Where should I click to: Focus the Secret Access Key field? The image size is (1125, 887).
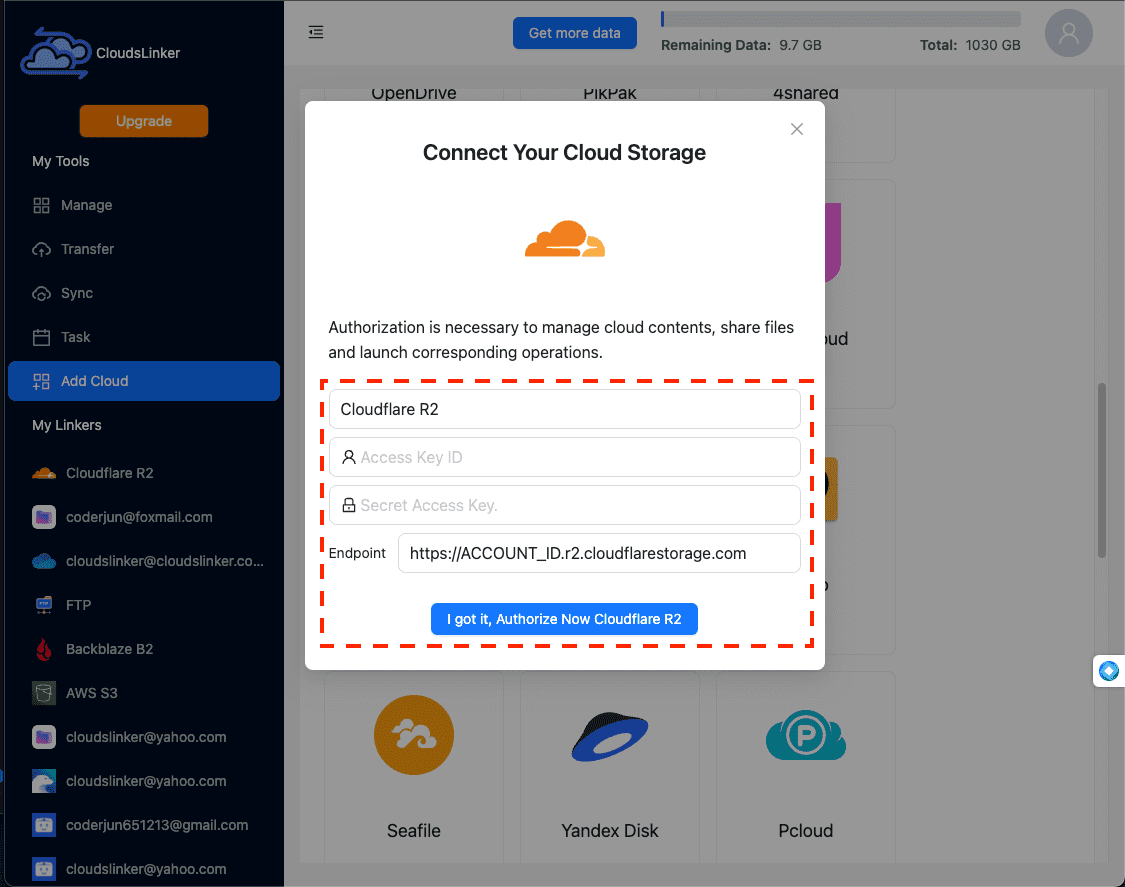coord(565,505)
